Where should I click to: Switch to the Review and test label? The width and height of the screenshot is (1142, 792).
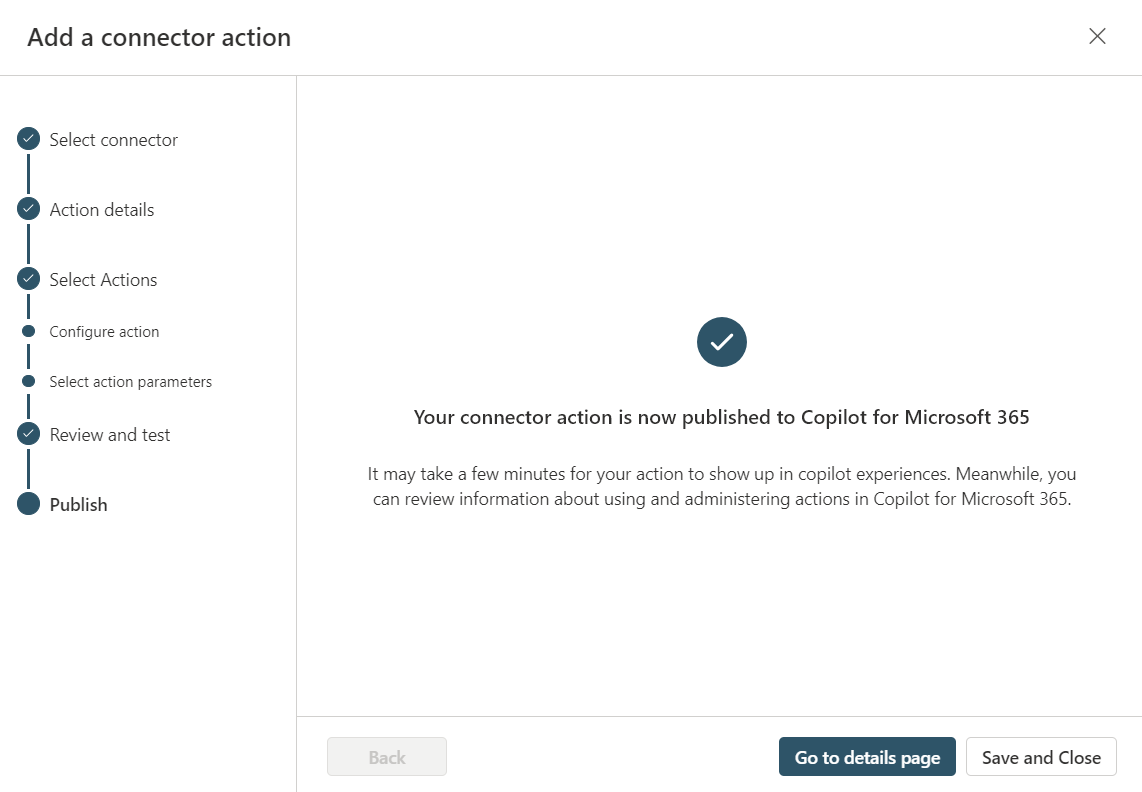110,435
